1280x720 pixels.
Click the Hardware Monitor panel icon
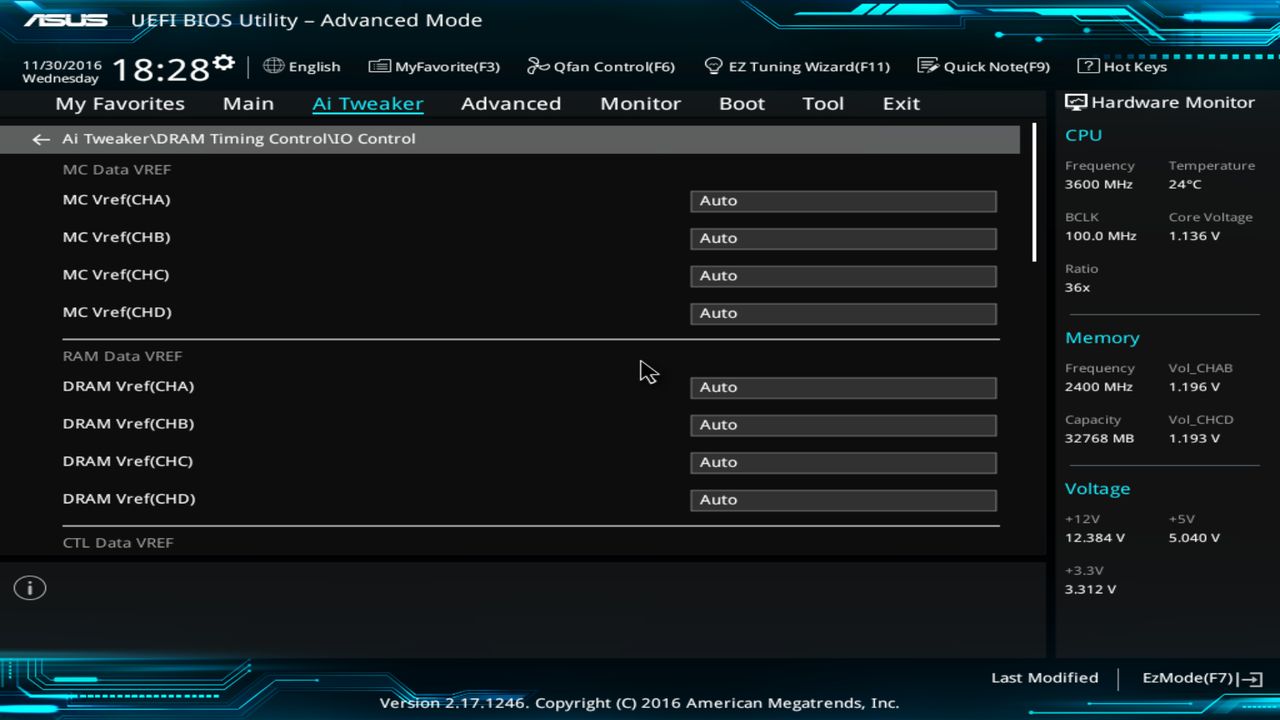1075,101
